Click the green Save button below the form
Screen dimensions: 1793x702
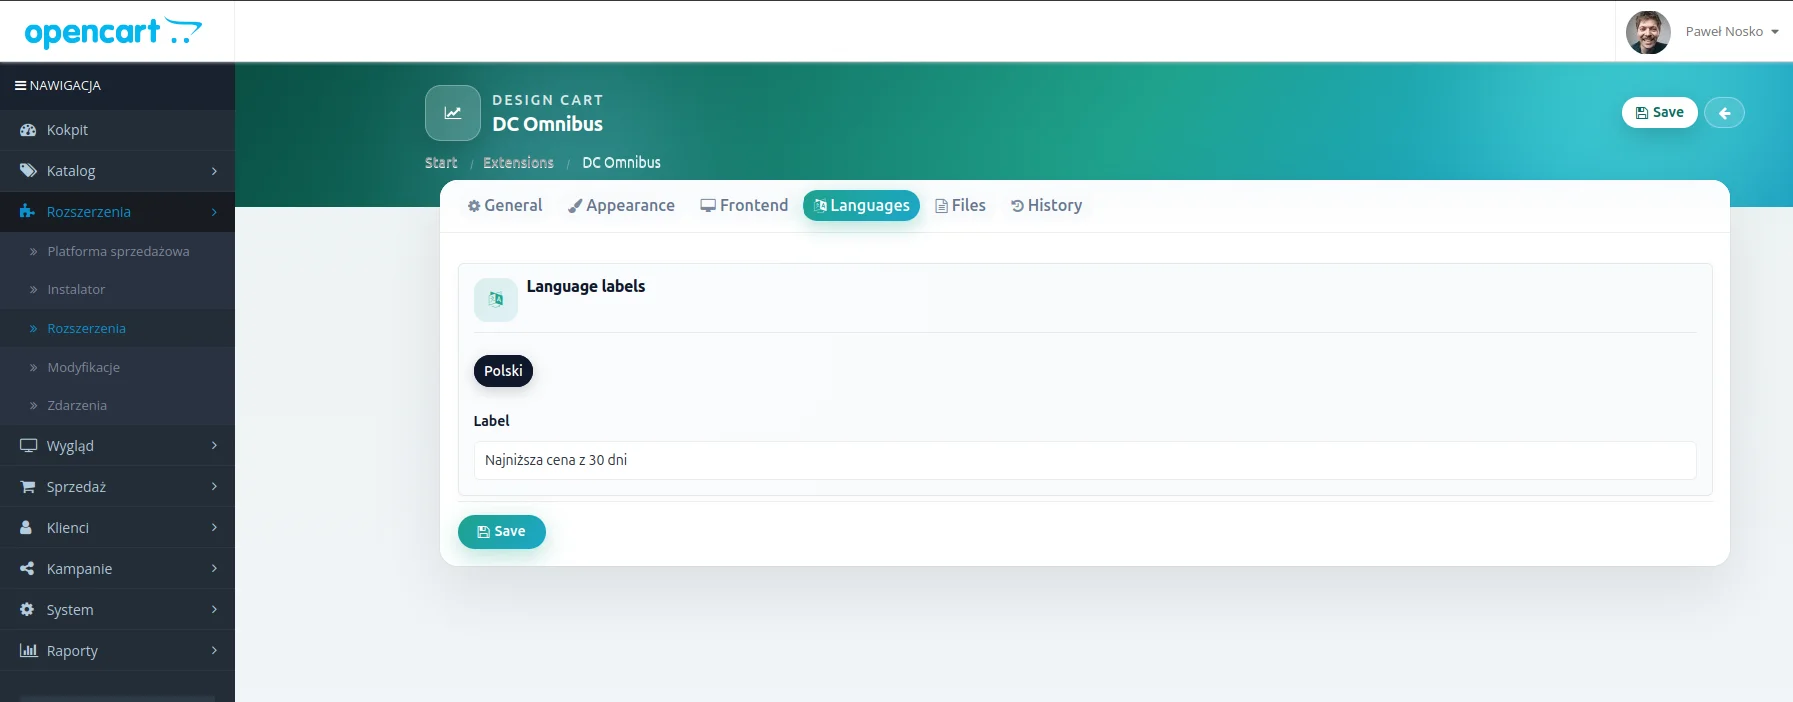click(x=502, y=532)
